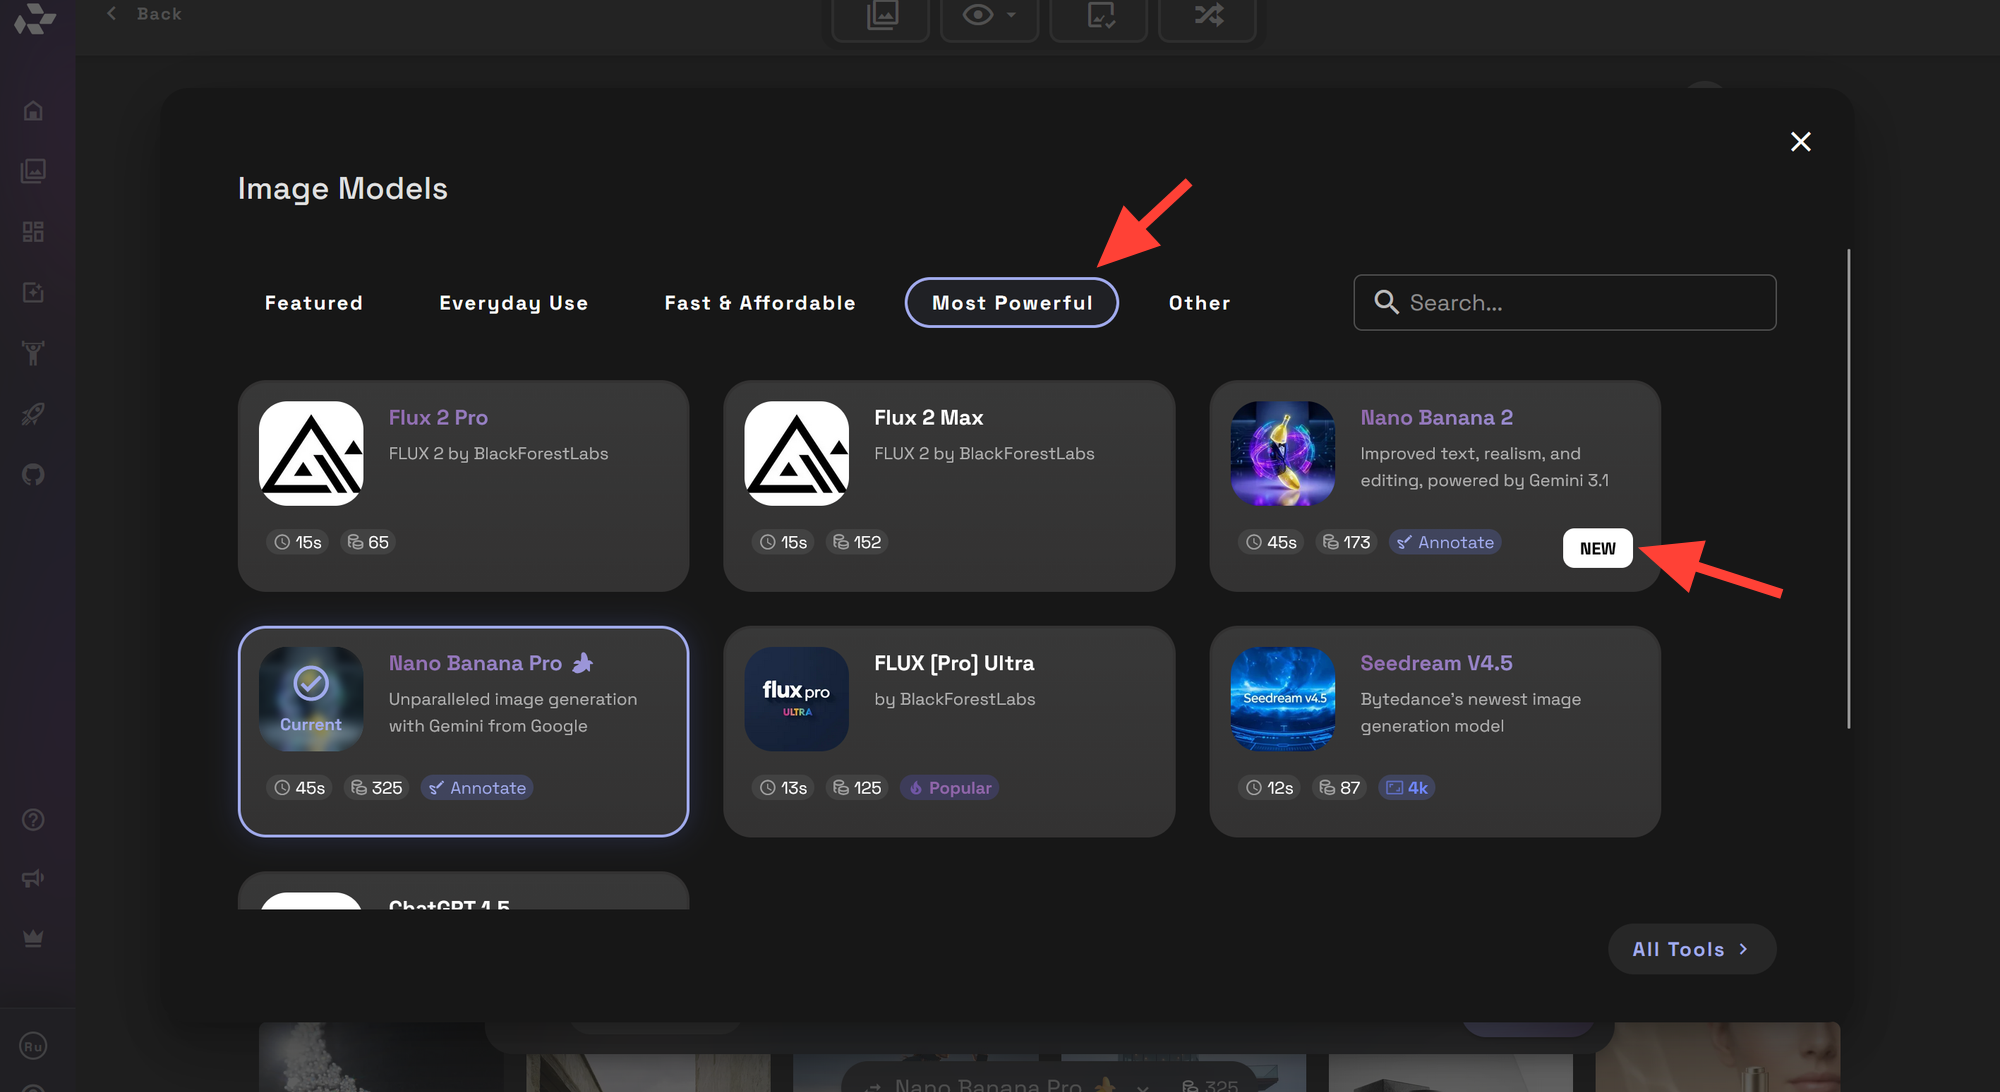
Task: Open the image gallery sidebar icon
Action: pos(33,171)
